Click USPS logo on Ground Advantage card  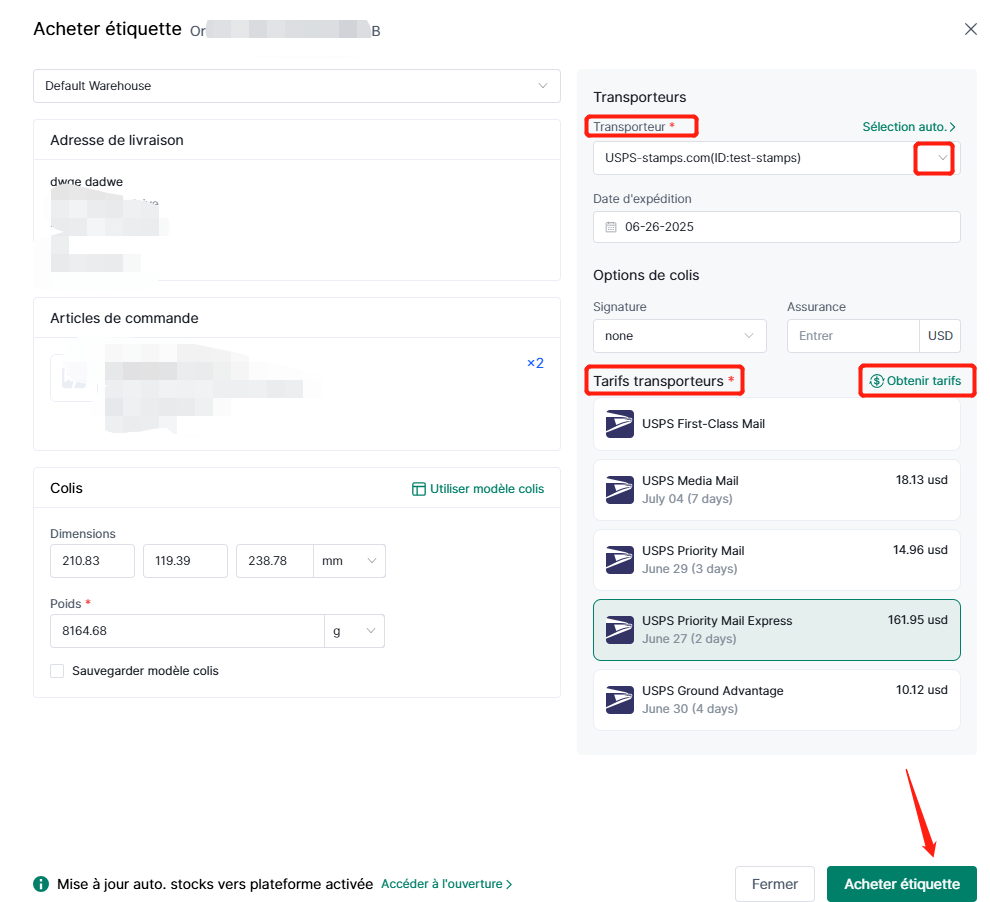[619, 700]
